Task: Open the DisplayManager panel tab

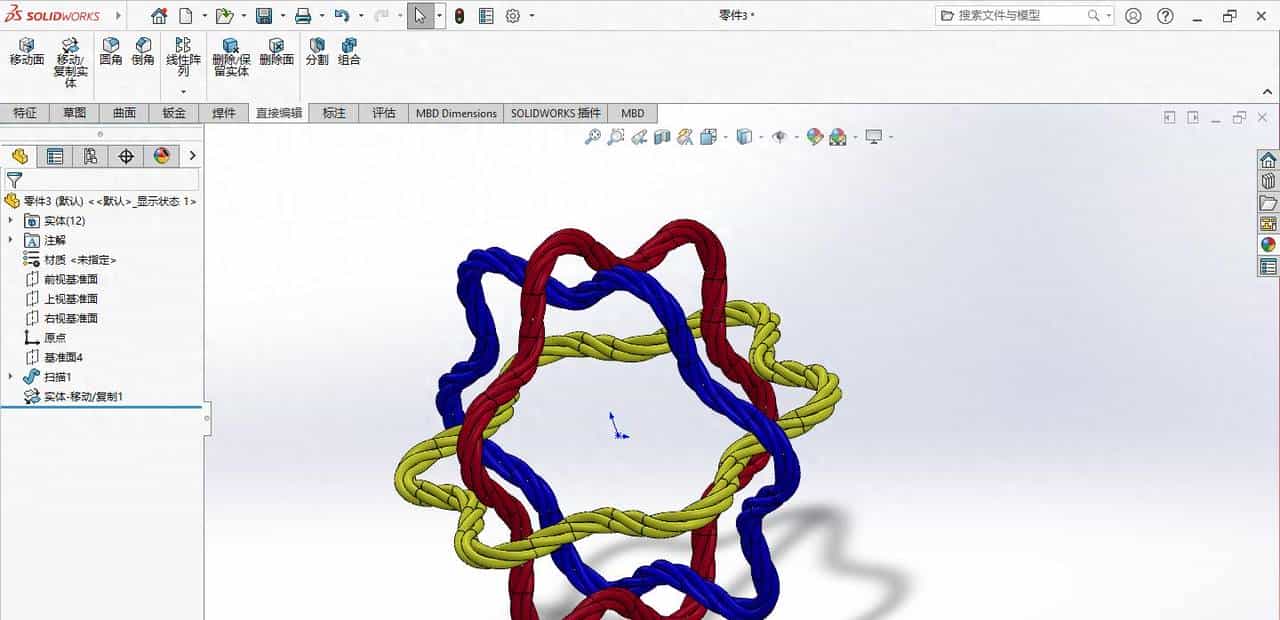Action: pos(163,156)
